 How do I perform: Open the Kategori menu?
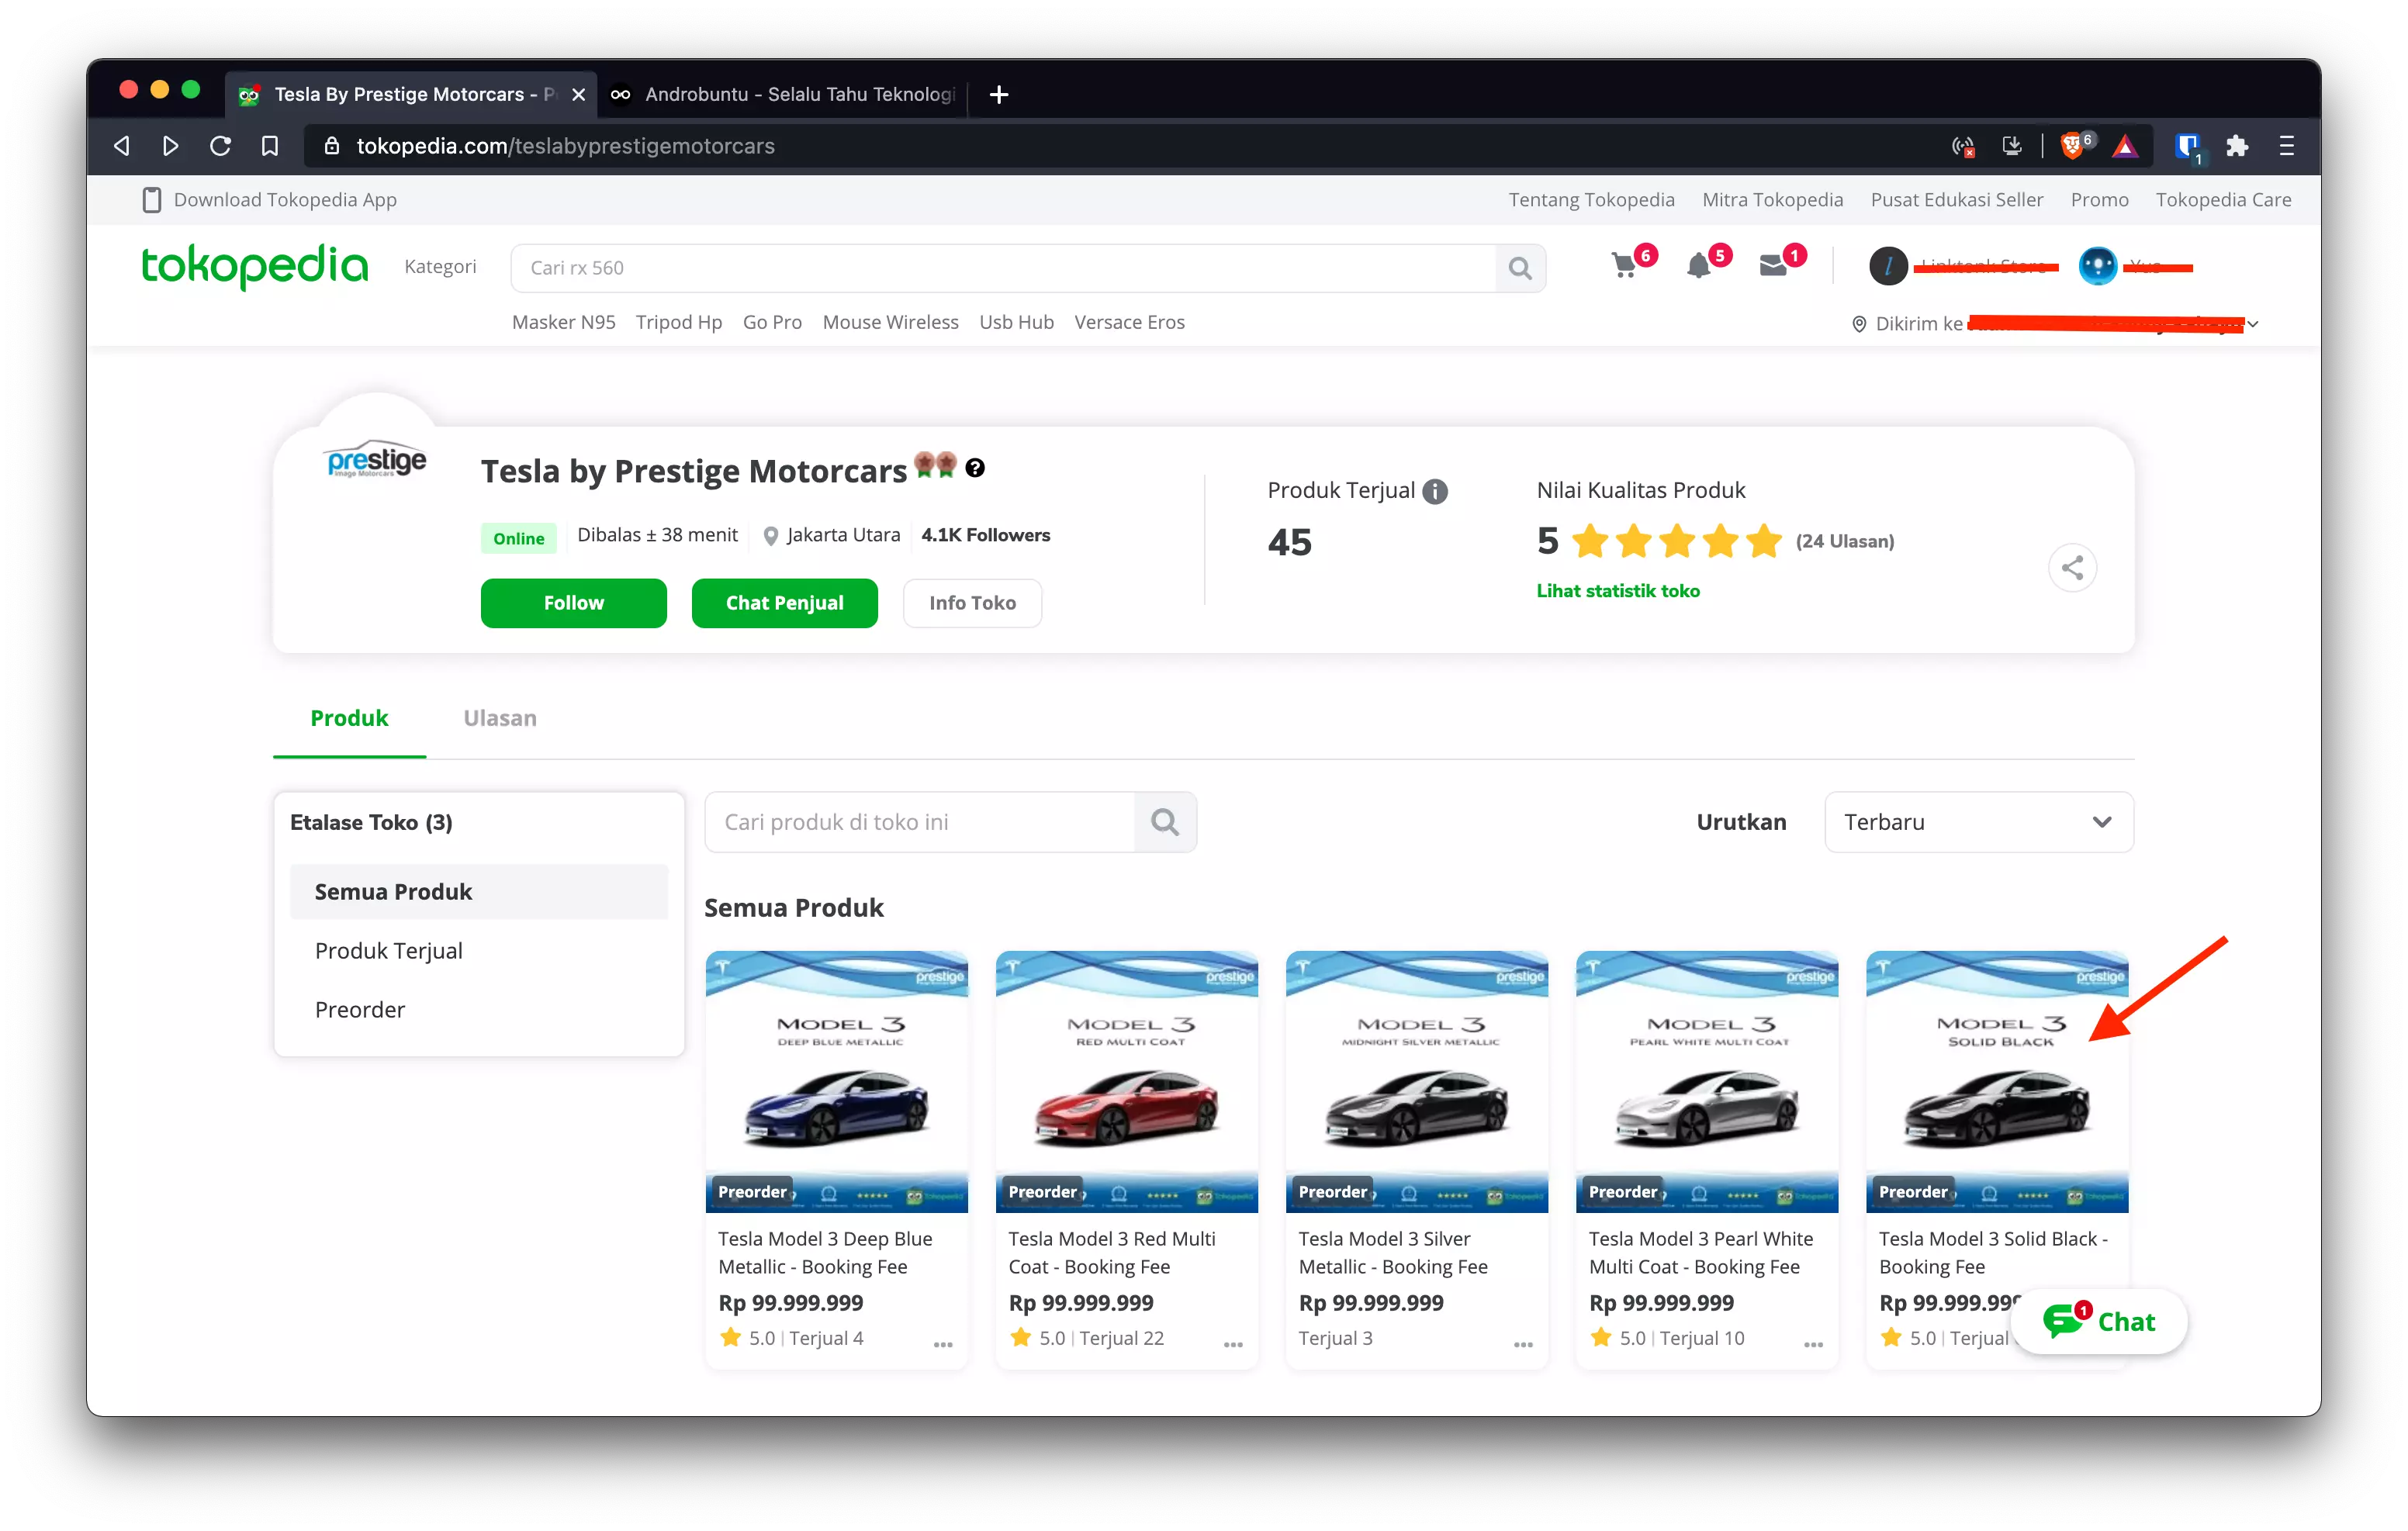pyautogui.click(x=440, y=267)
